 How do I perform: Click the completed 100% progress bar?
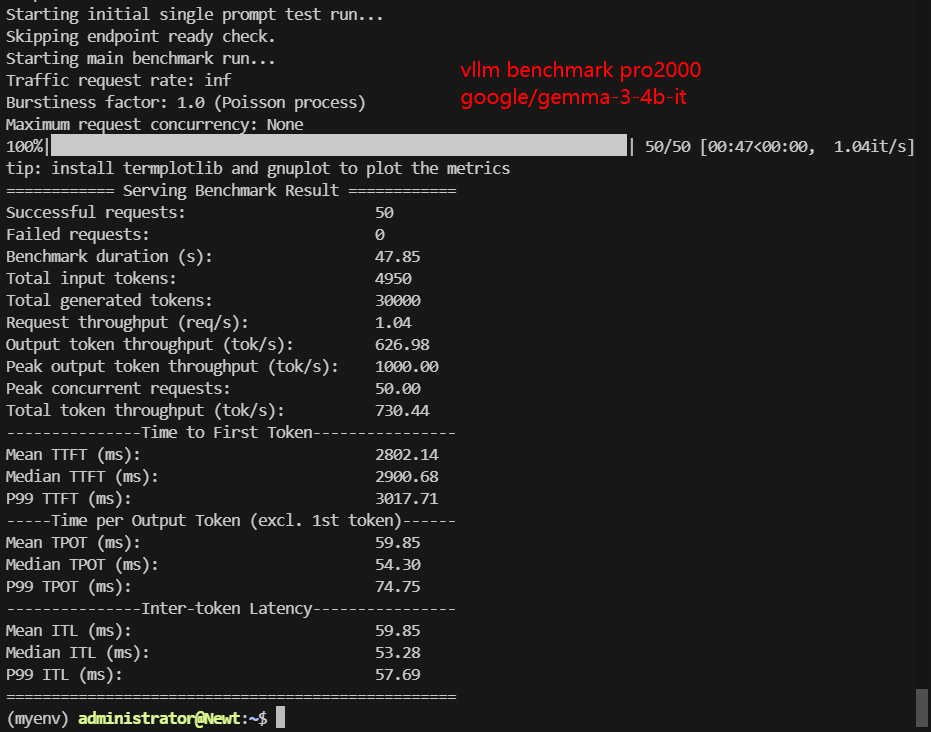point(338,145)
